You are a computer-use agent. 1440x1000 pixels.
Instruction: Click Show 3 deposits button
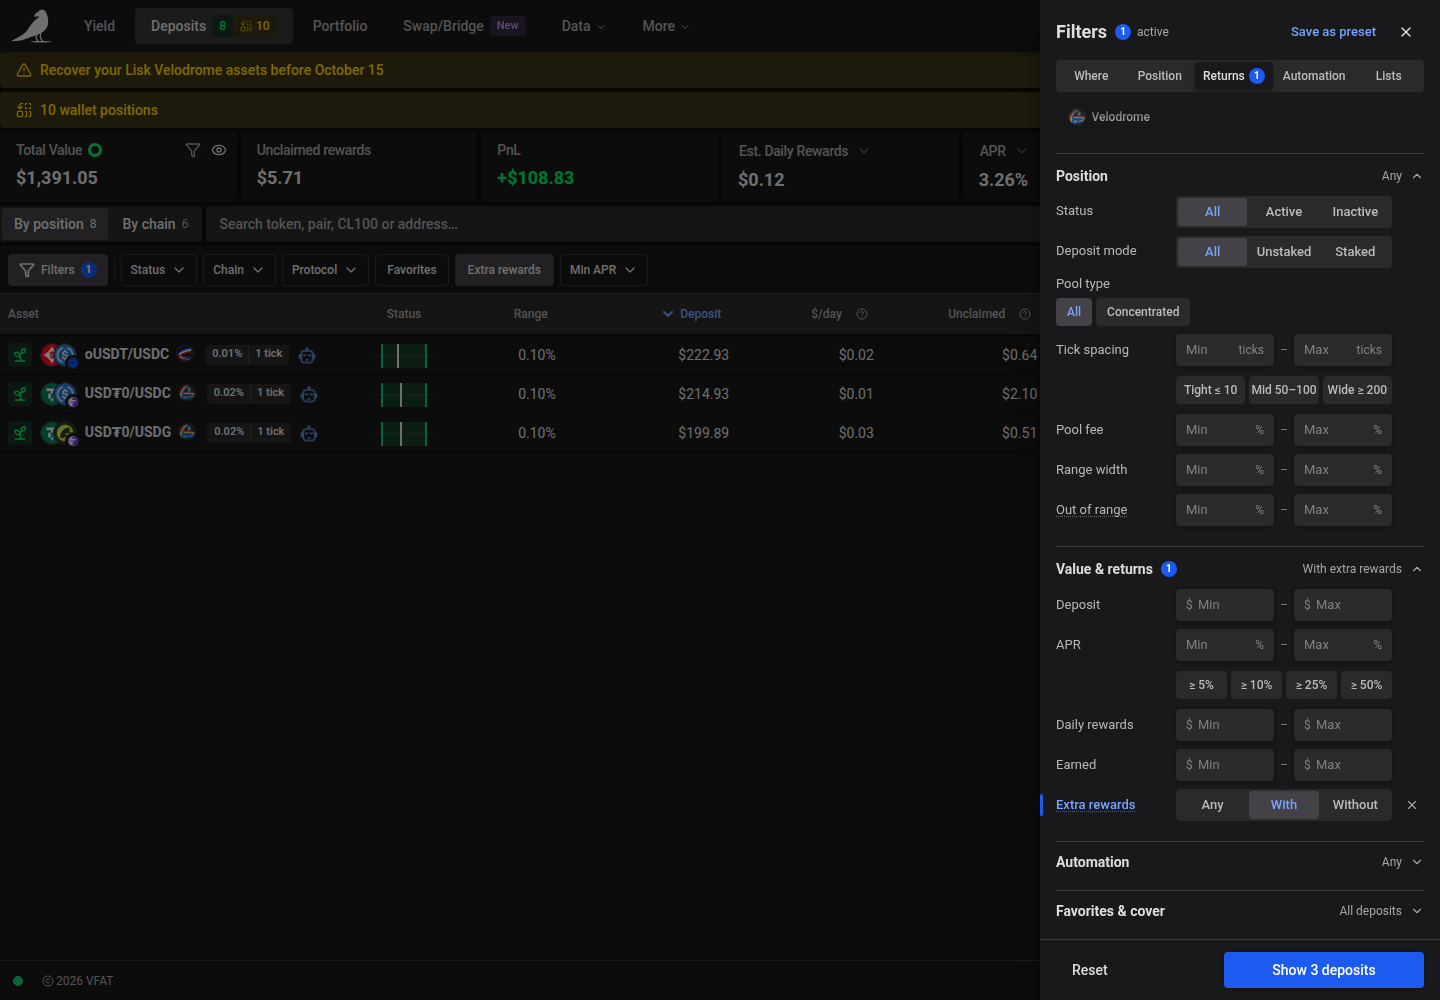pyautogui.click(x=1324, y=970)
